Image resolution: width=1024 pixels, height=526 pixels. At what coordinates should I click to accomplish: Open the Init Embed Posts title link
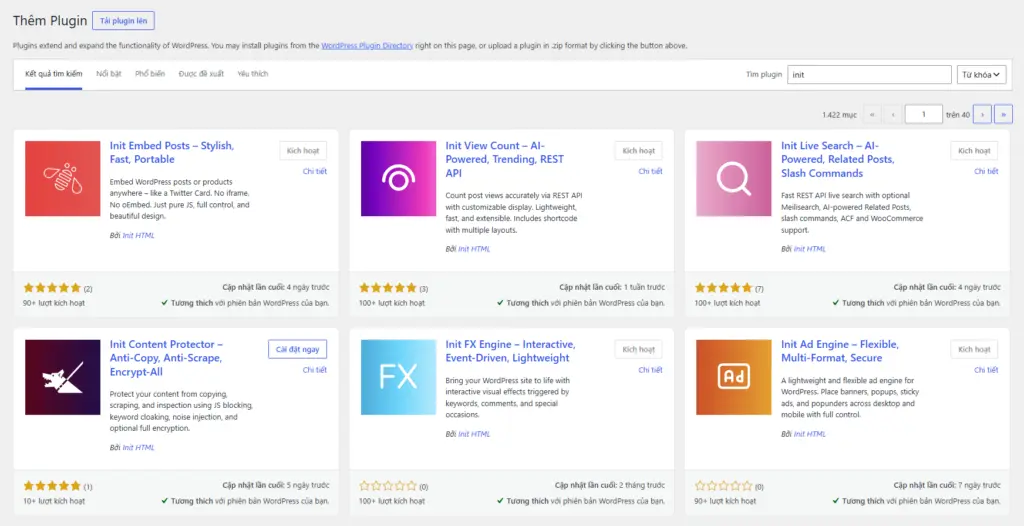[172, 152]
